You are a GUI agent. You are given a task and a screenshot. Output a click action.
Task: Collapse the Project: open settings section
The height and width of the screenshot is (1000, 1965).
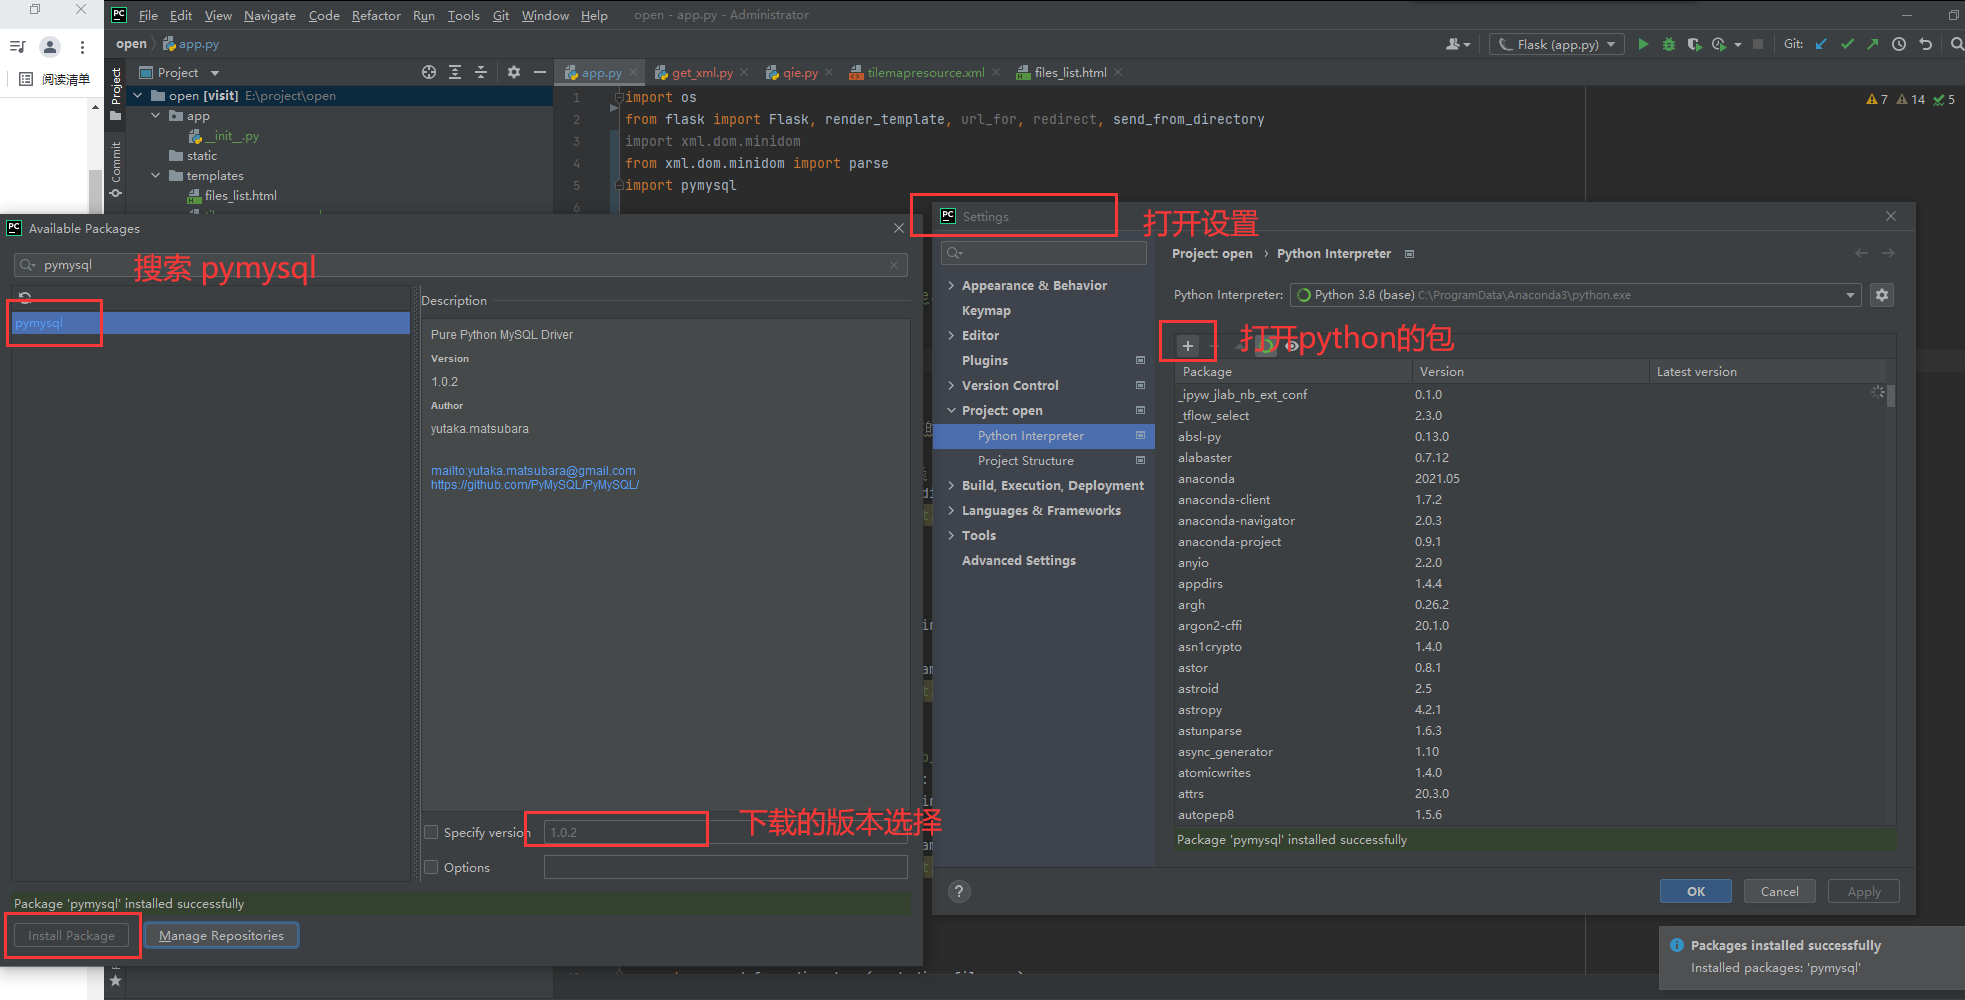coord(951,410)
